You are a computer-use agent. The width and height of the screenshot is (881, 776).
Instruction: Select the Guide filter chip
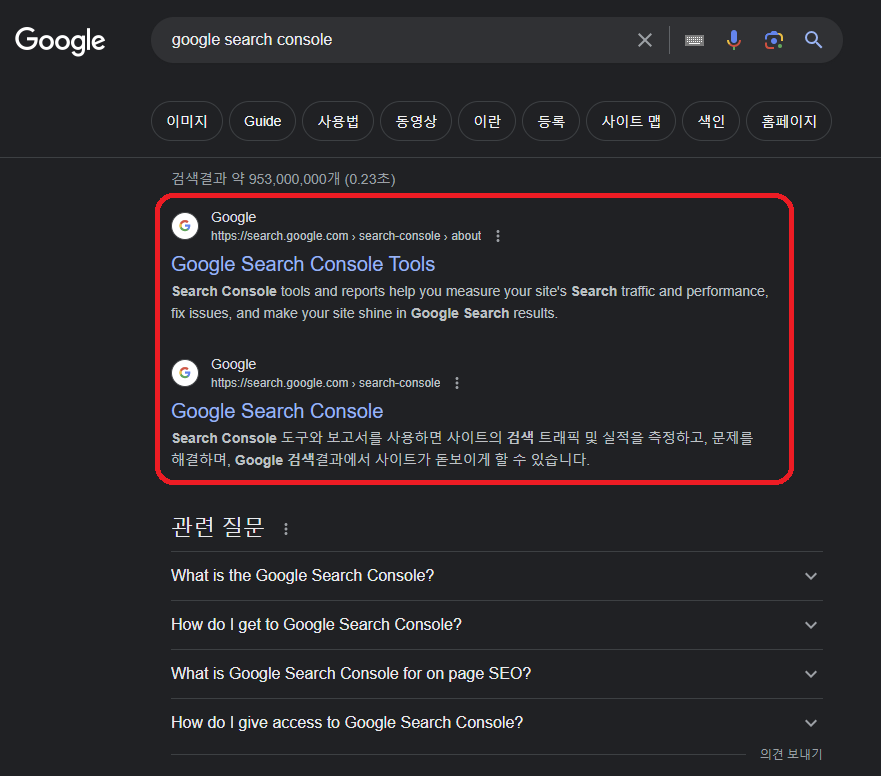click(262, 121)
